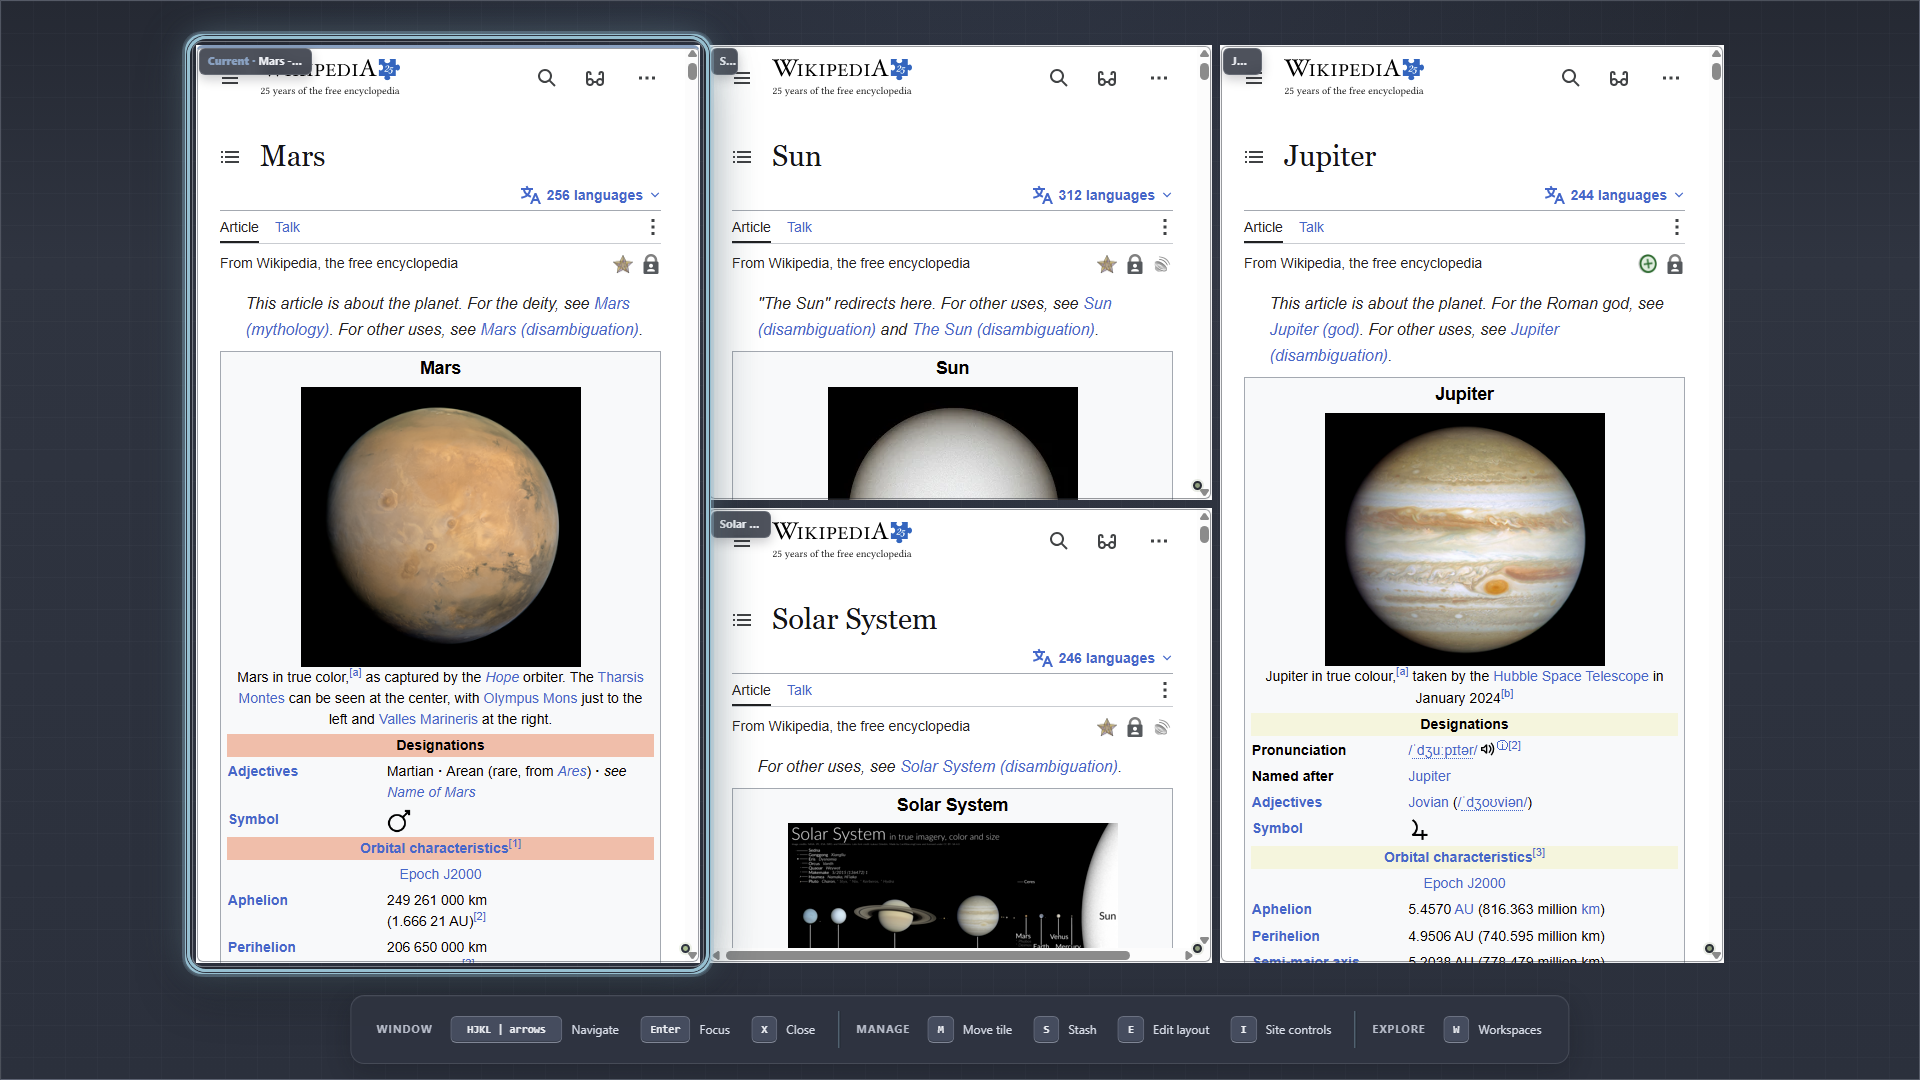Screen dimensions: 1920x1080
Task: Open appearance glasses icon in Sun tile
Action: point(1107,78)
